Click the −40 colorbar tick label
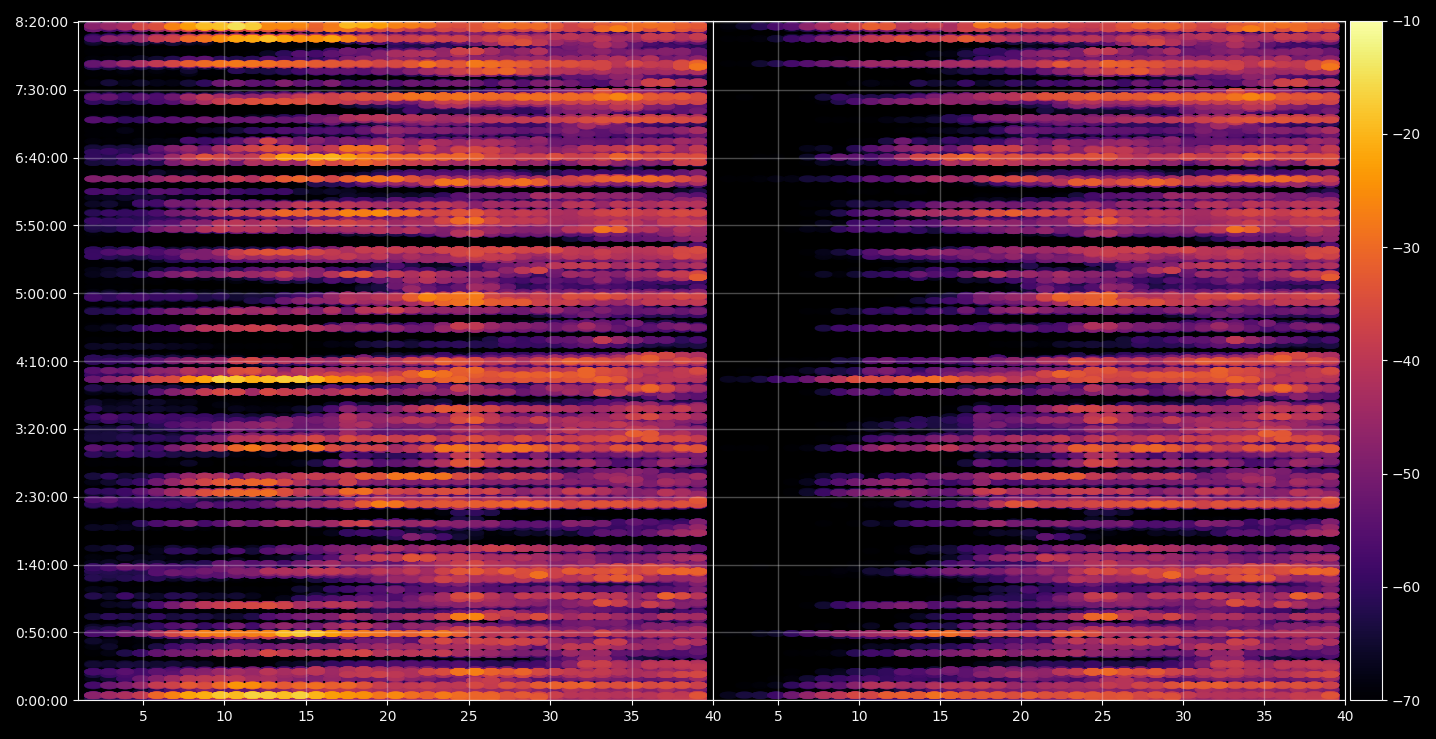Screen dimensions: 1436x739 [1405, 361]
